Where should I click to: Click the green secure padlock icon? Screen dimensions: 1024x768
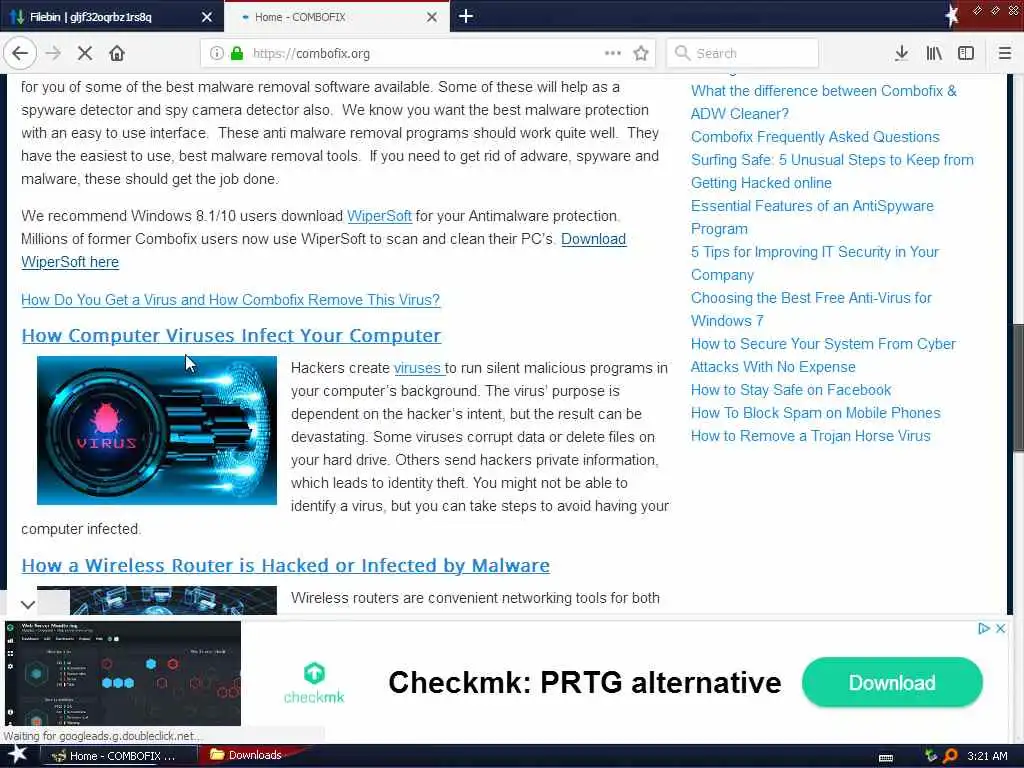237,54
